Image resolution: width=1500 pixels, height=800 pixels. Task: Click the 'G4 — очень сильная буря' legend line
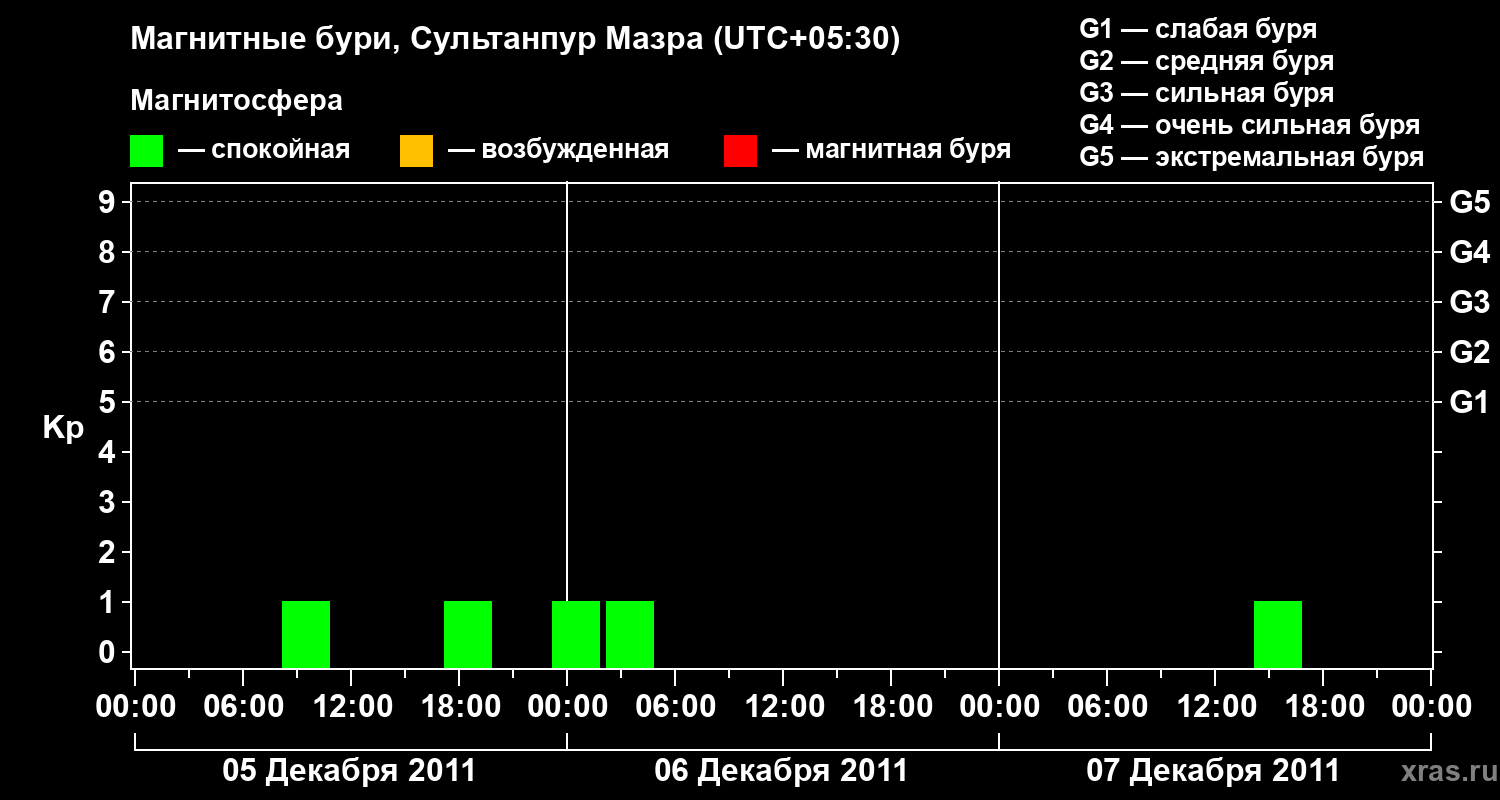1250,125
